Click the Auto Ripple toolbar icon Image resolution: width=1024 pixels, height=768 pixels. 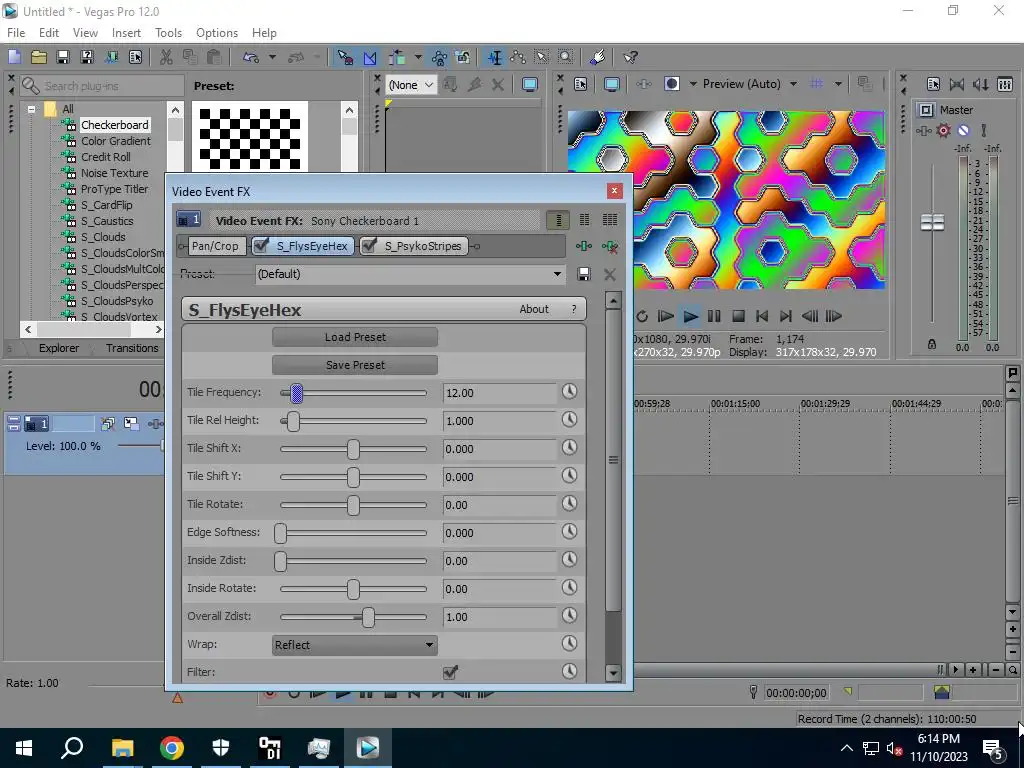pos(397,57)
